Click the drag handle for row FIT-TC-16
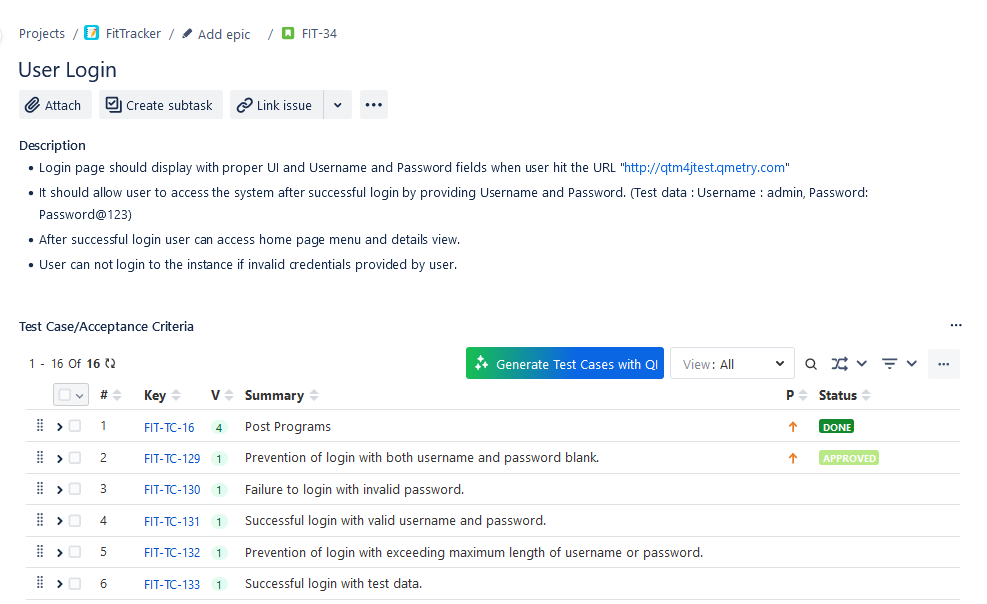Image resolution: width=987 pixels, height=604 pixels. [40, 426]
